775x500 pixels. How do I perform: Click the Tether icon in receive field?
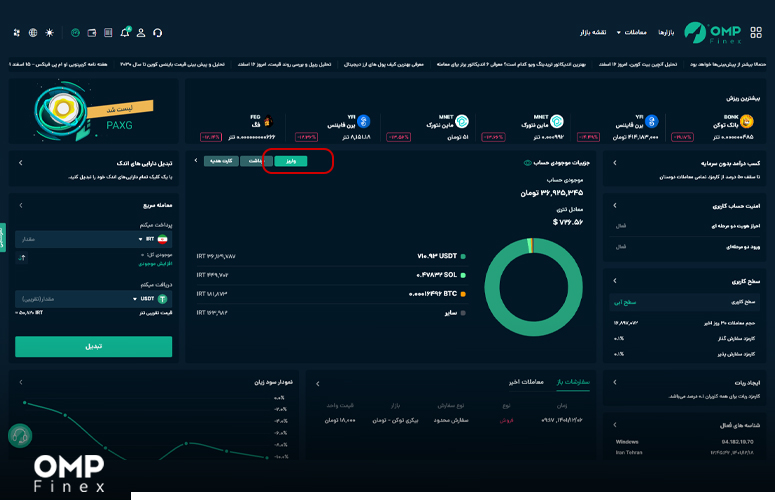pyautogui.click(x=163, y=299)
